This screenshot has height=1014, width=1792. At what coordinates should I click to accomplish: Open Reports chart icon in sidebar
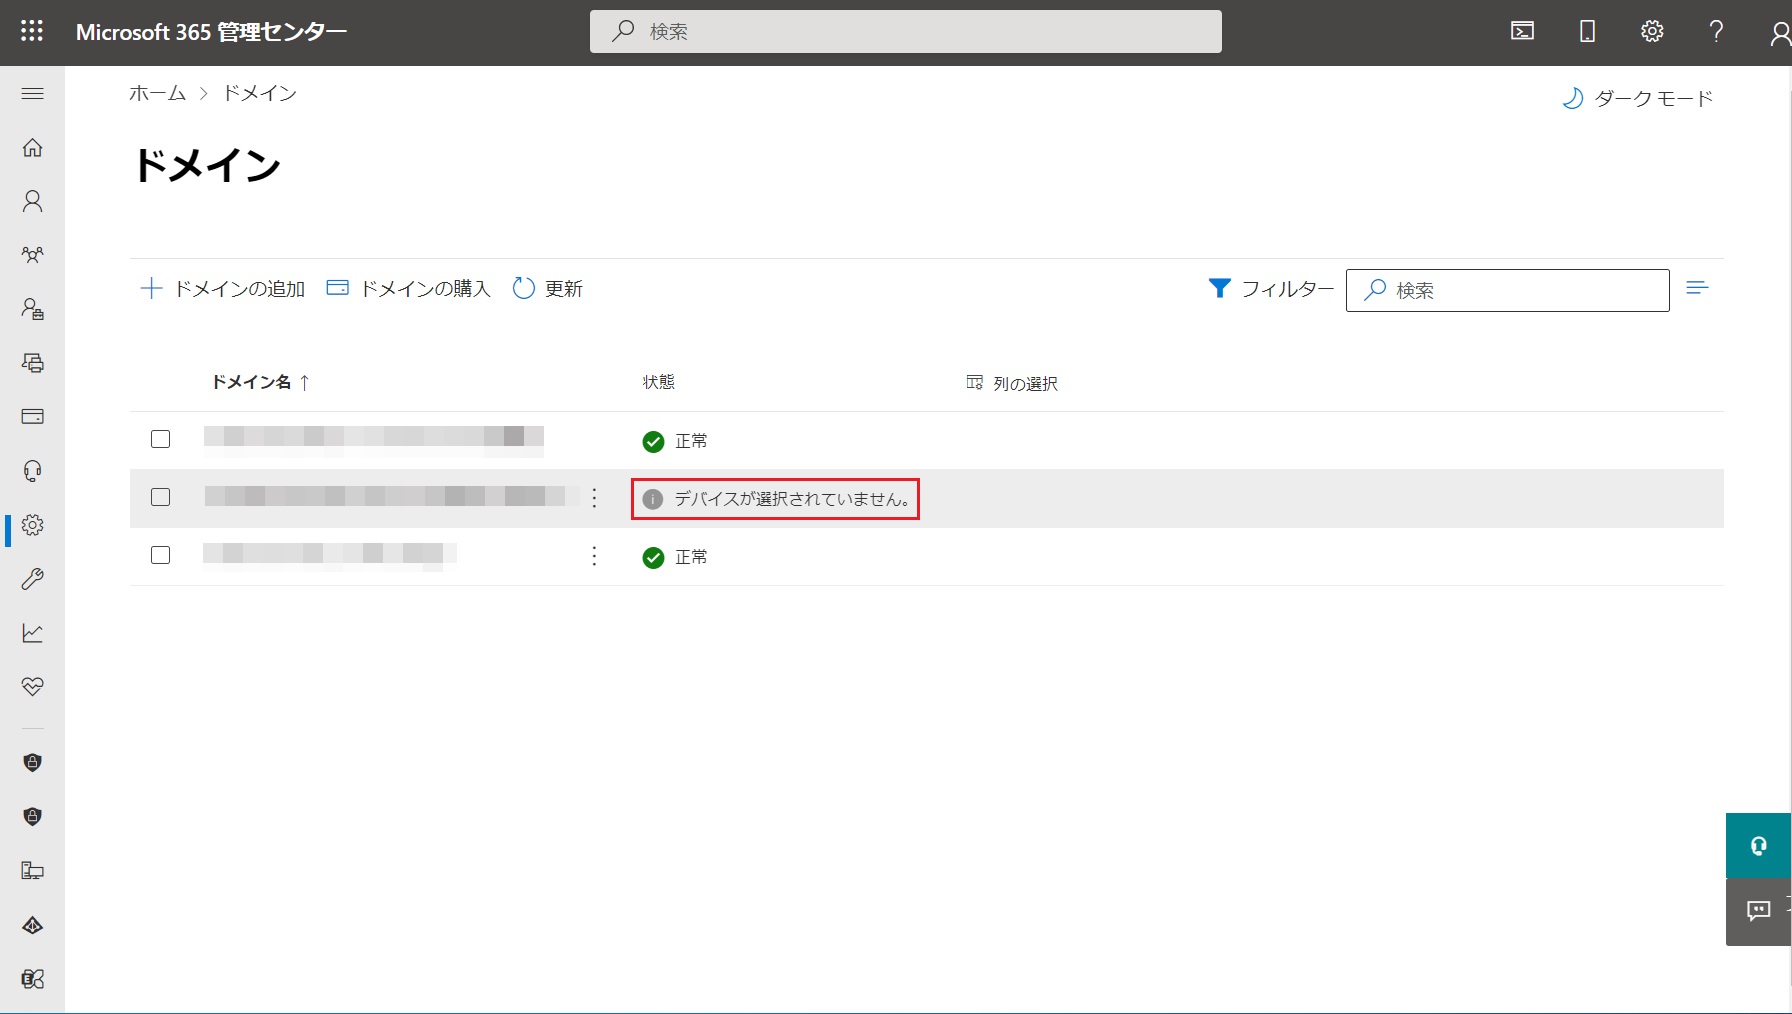pyautogui.click(x=33, y=633)
